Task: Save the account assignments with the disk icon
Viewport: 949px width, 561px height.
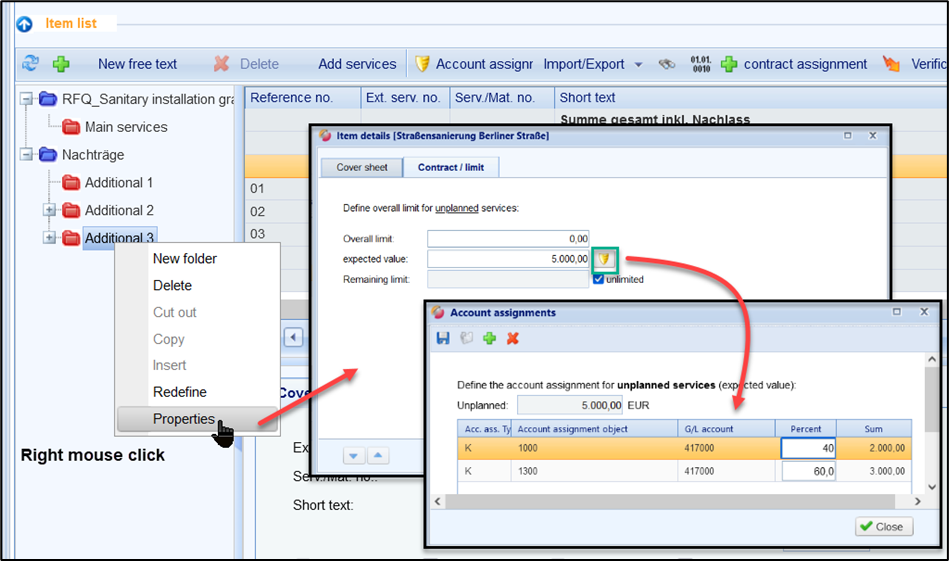Action: pyautogui.click(x=443, y=339)
